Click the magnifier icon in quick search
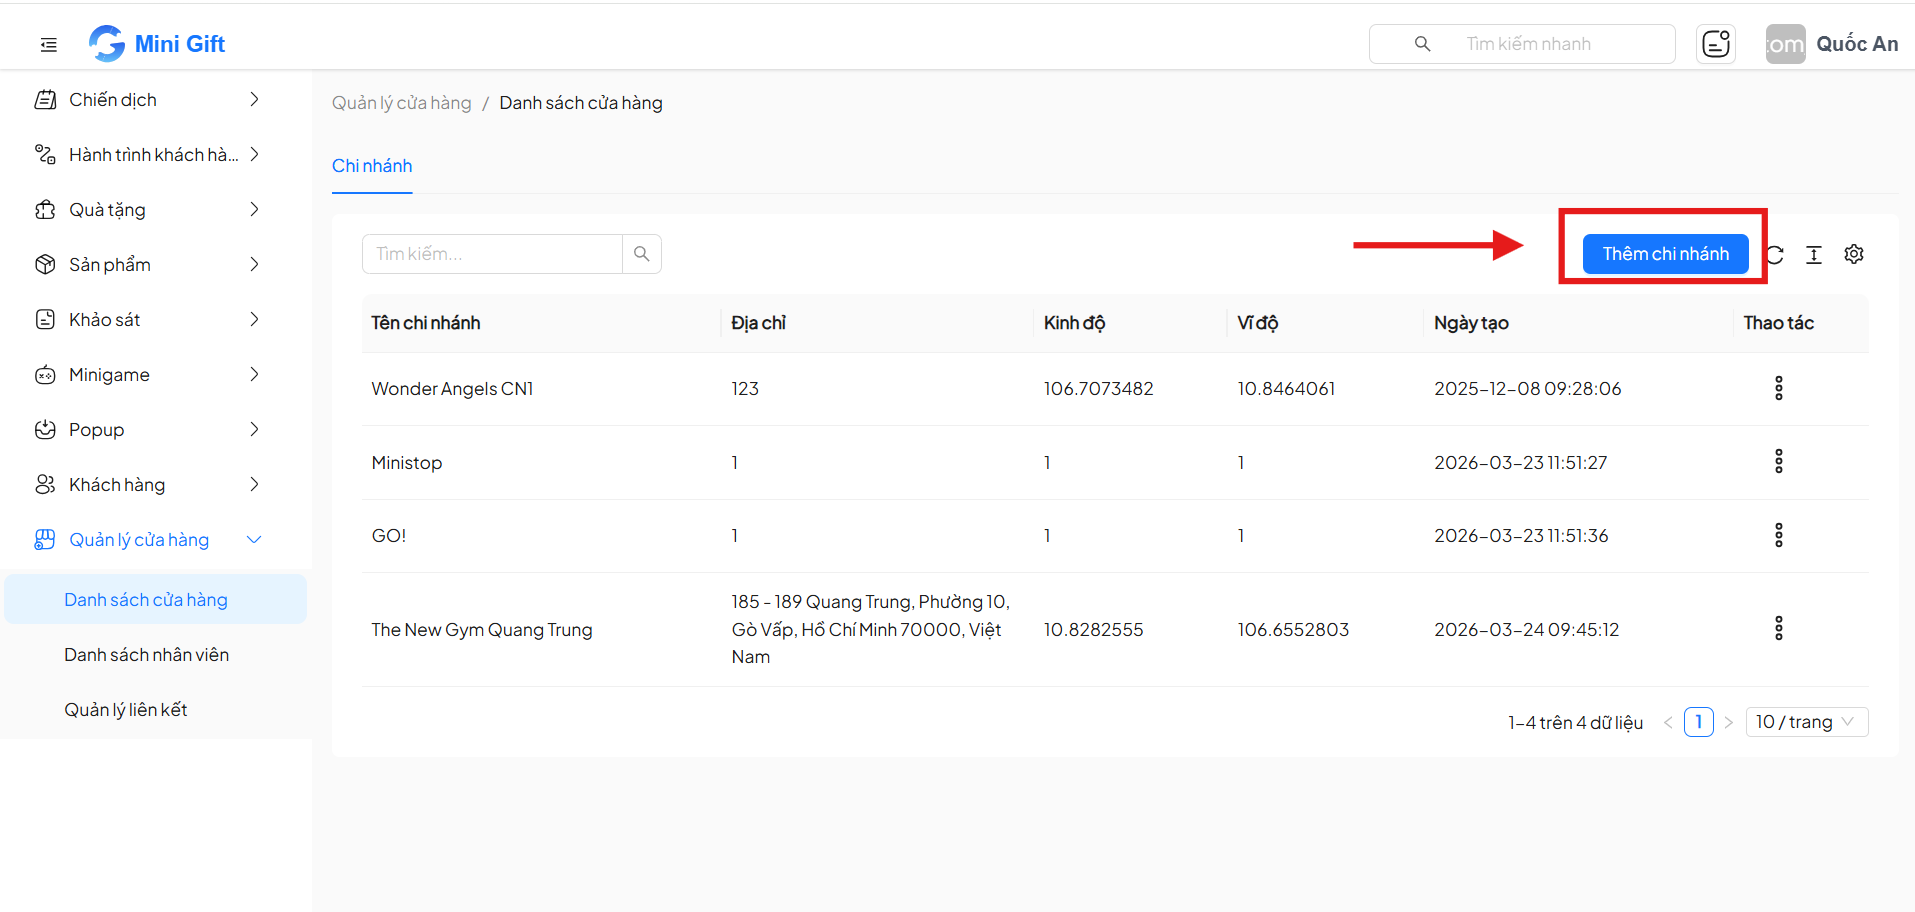This screenshot has width=1915, height=912. click(x=1422, y=44)
